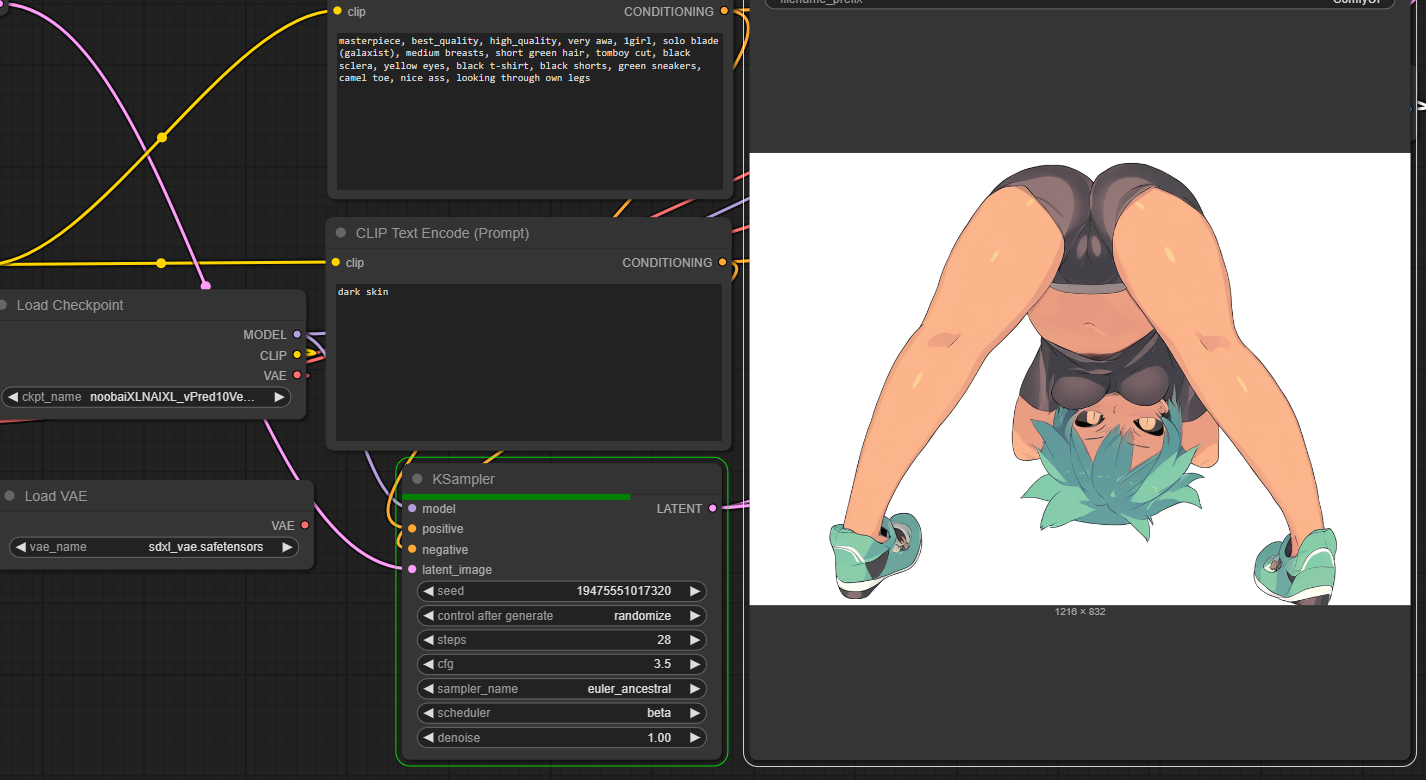Open the vae_name sdxl_vae.safetensors selector

[x=154, y=547]
